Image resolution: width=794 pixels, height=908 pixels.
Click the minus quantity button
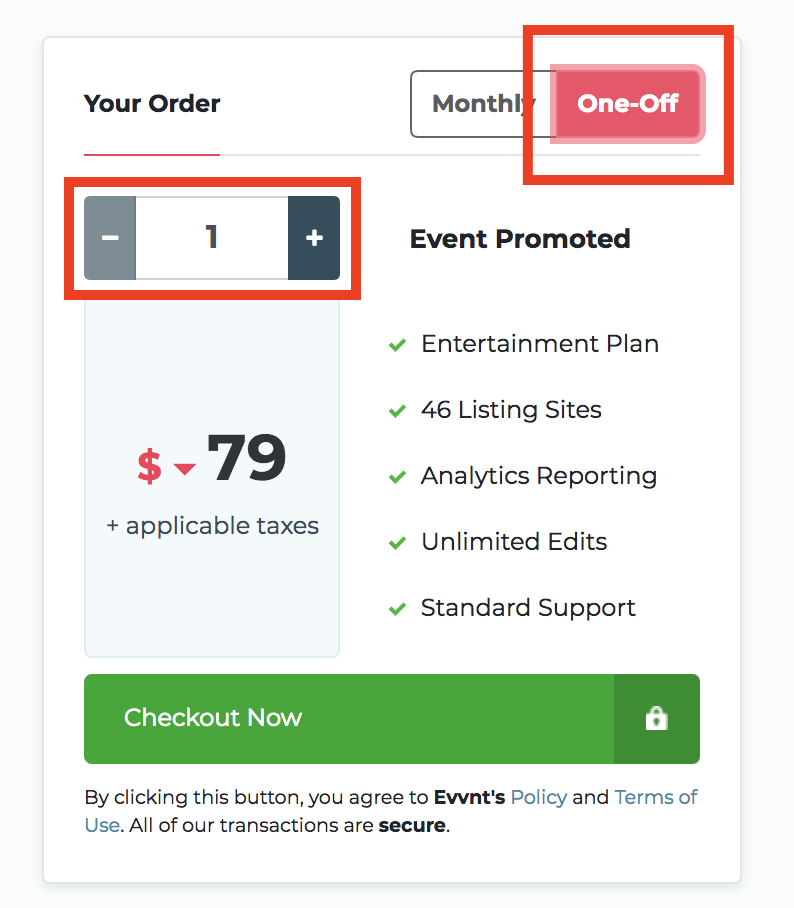tap(110, 238)
